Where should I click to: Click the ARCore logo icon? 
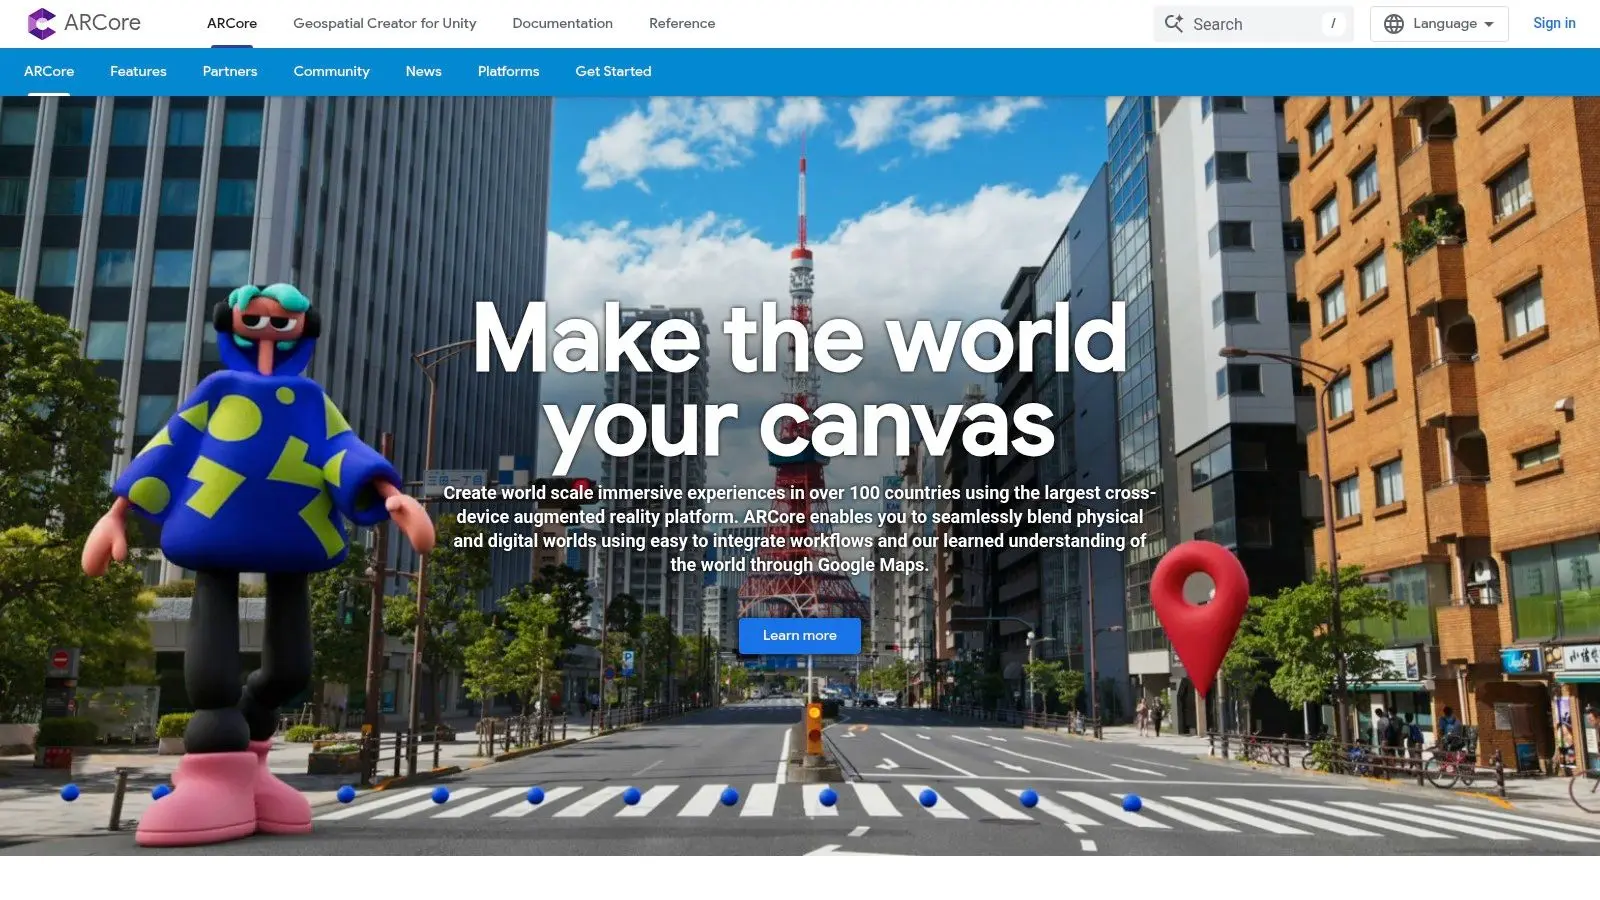point(41,23)
